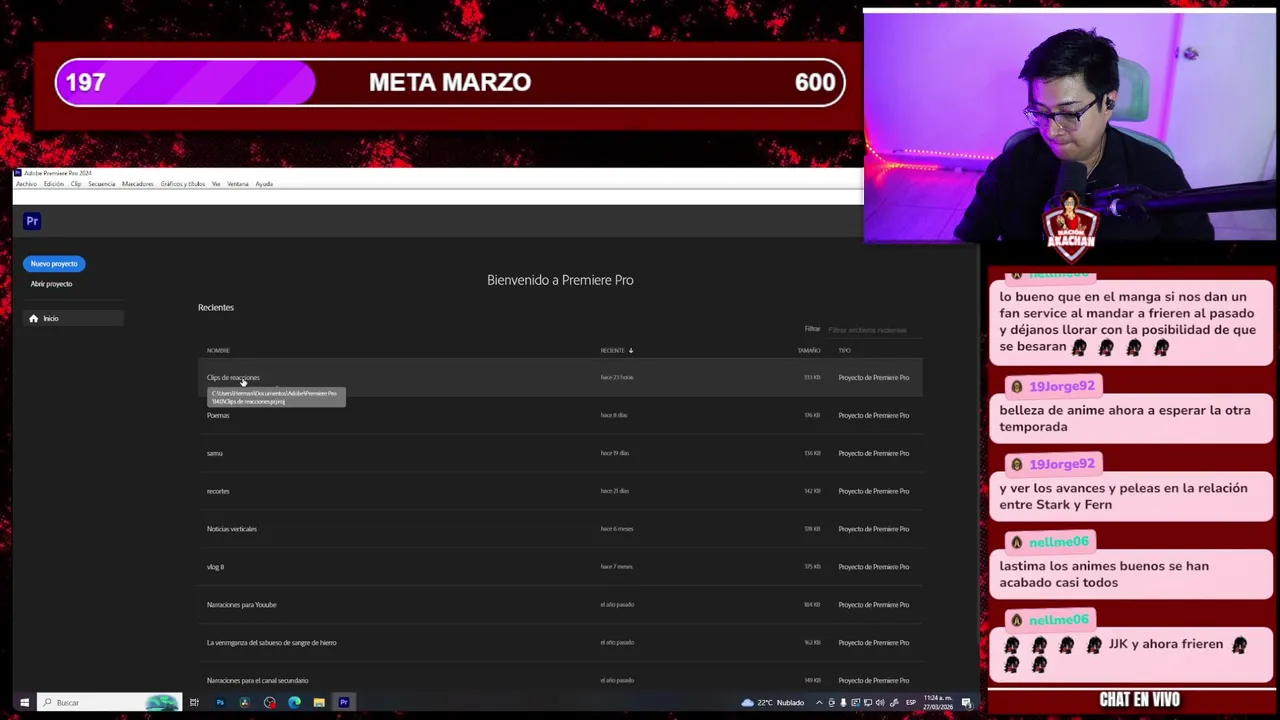Click the Filtrar recent files input field
Screen dimensions: 1280x720
pyautogui.click(x=873, y=330)
